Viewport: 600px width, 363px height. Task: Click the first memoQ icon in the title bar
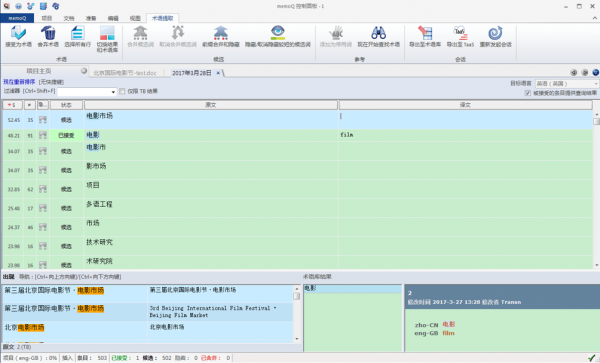[7, 6]
